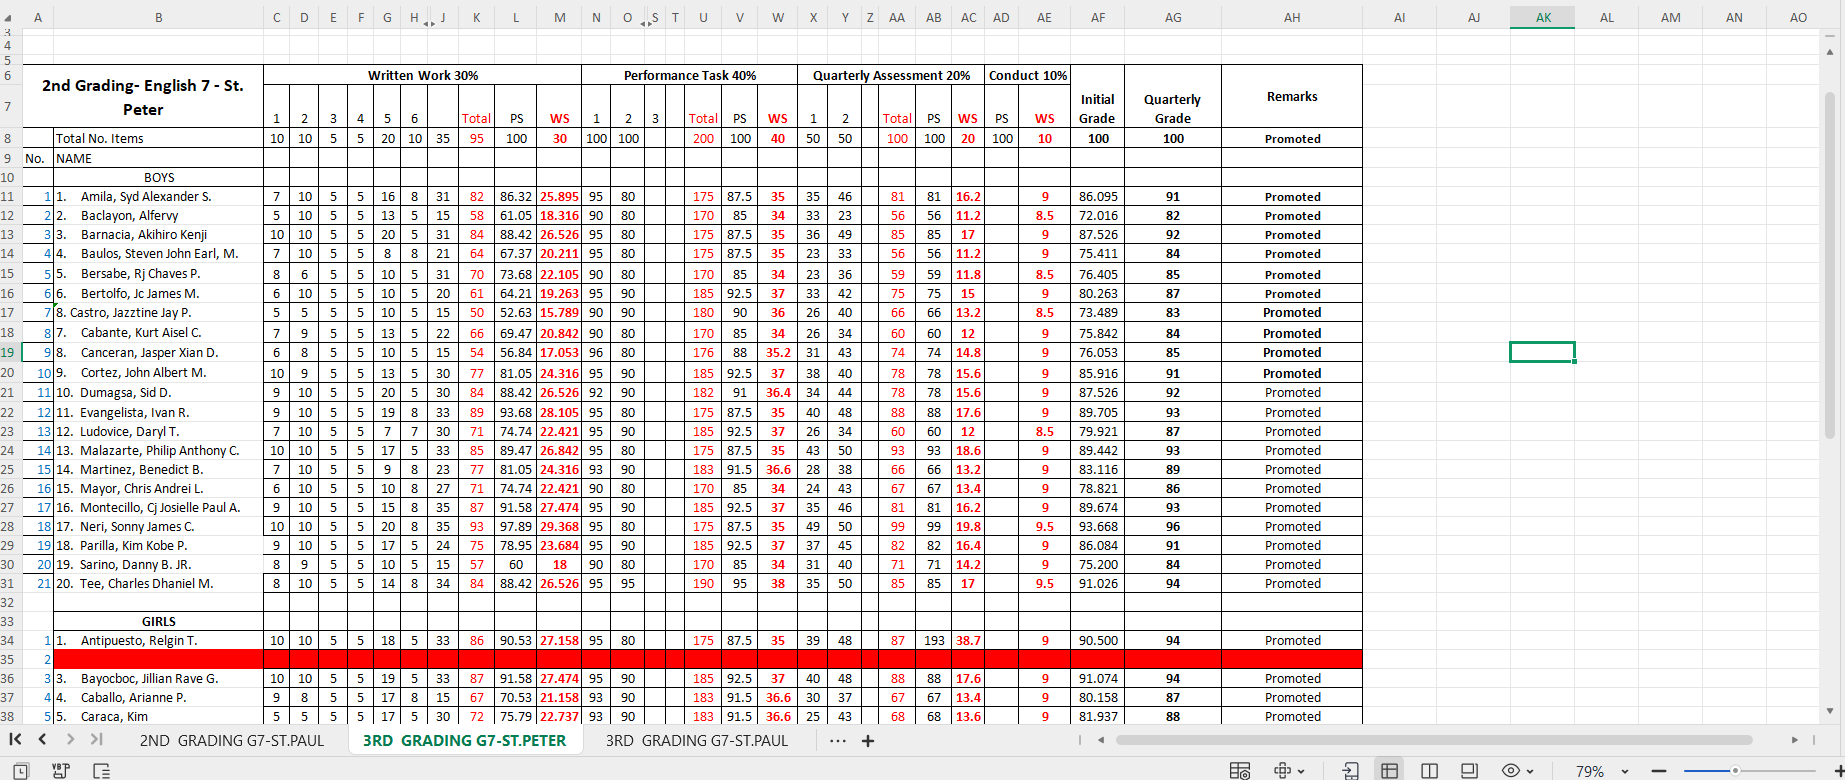Toggle Page Layout view button
Viewport: 1845px width, 780px height.
click(1469, 771)
